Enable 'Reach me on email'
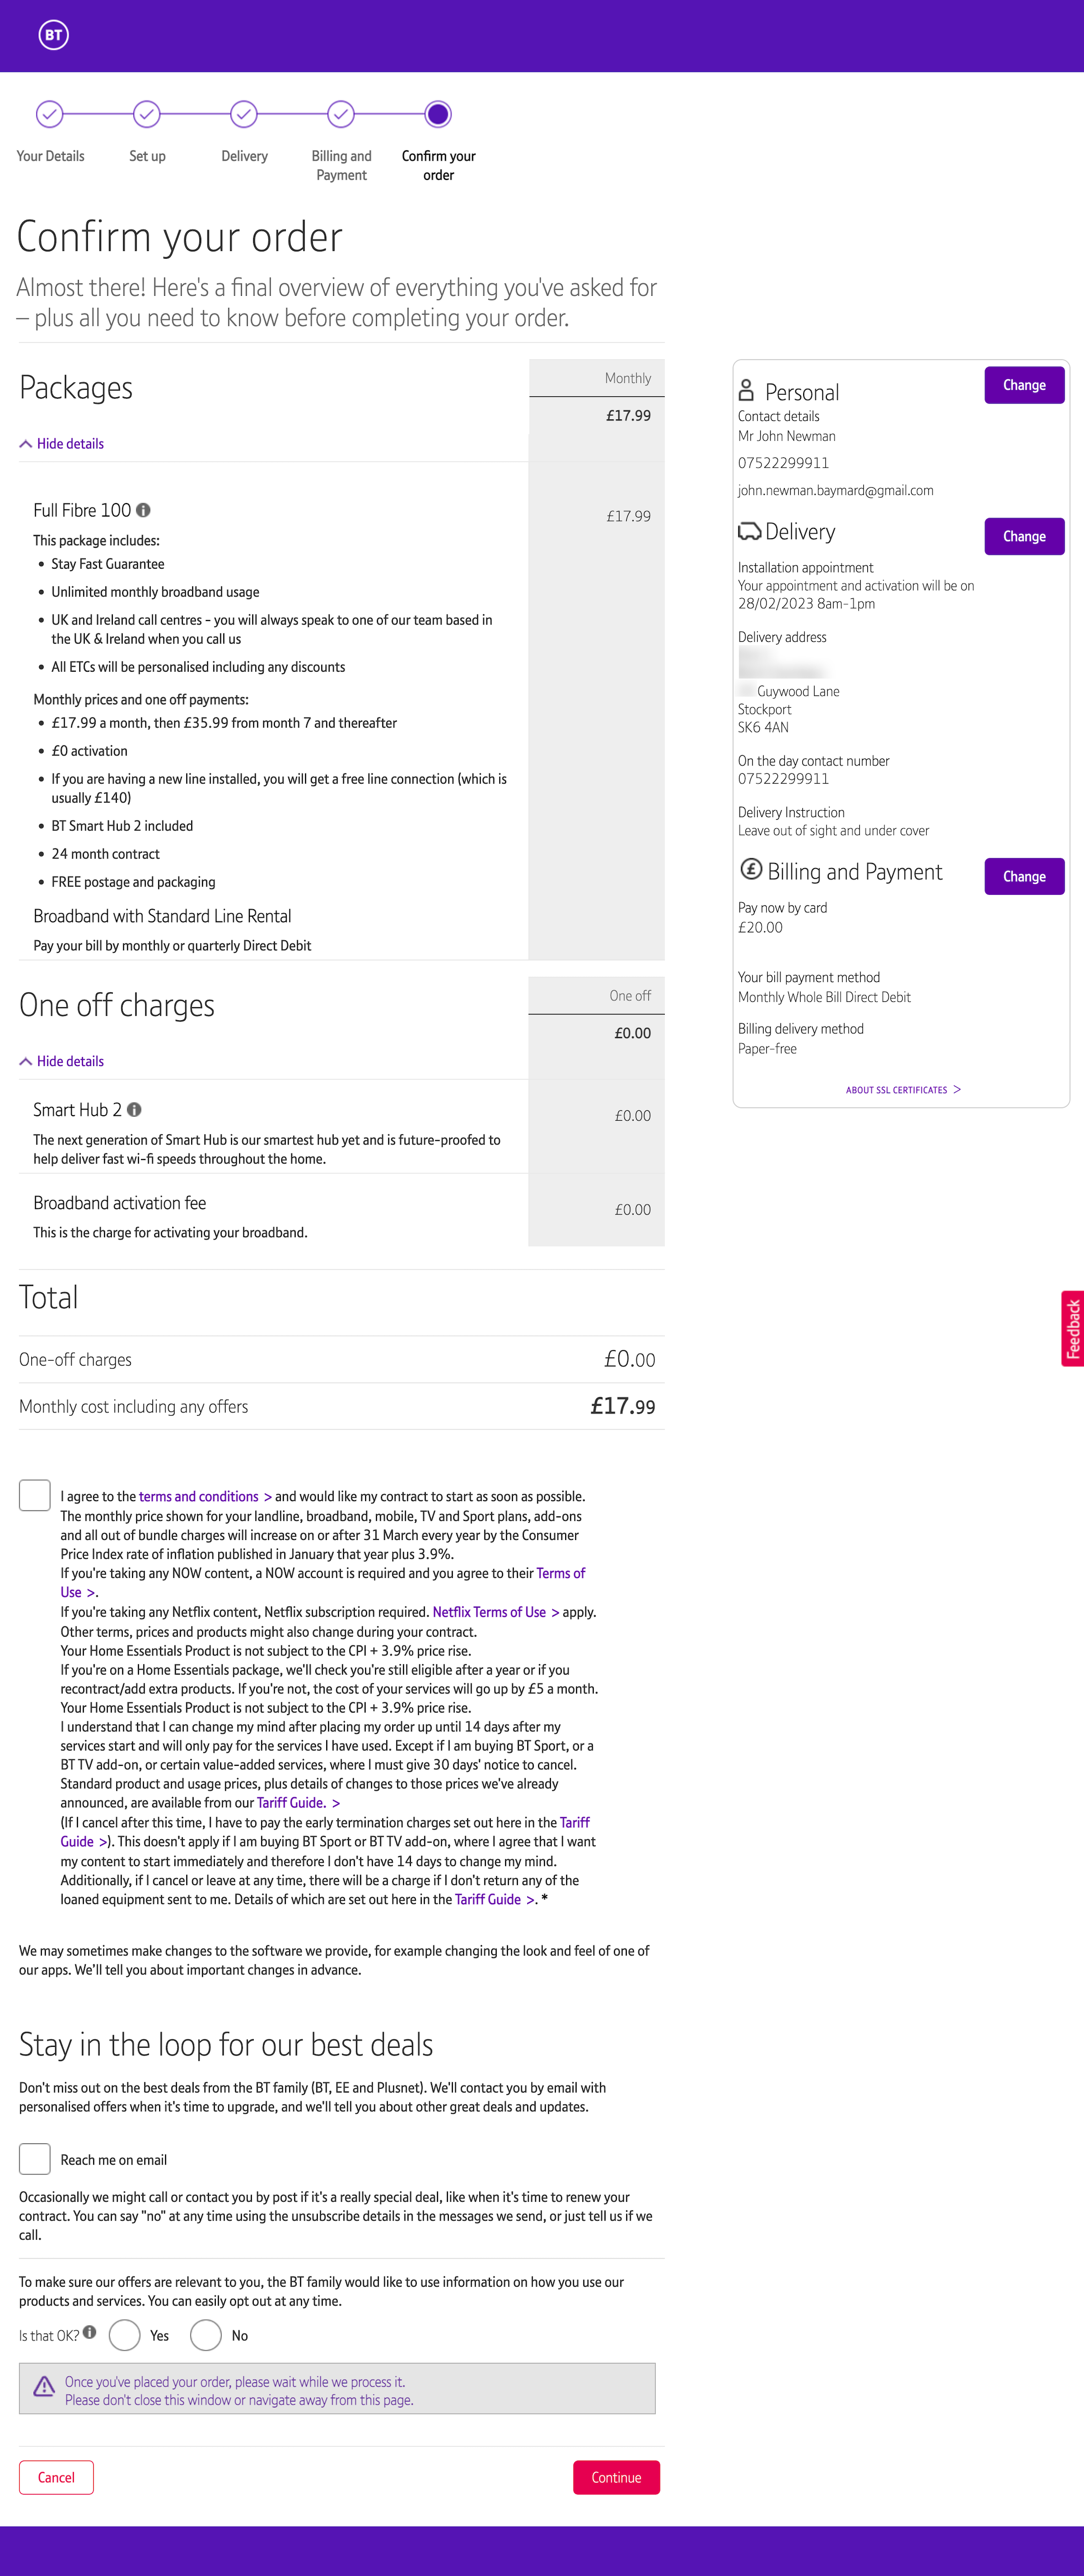The height and width of the screenshot is (2576, 1084). point(34,2158)
